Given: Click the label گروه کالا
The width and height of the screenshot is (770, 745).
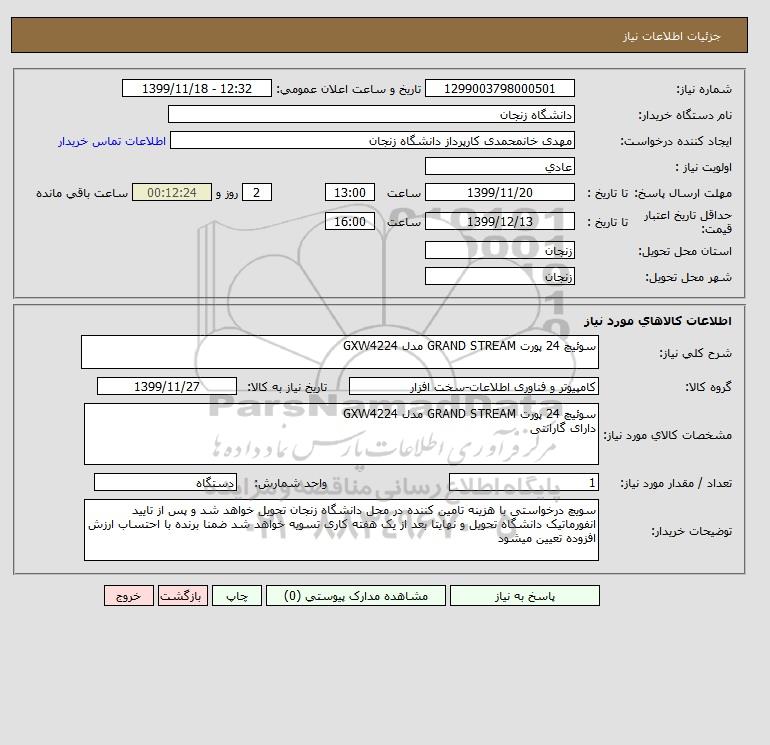Looking at the screenshot, I should coord(708,387).
